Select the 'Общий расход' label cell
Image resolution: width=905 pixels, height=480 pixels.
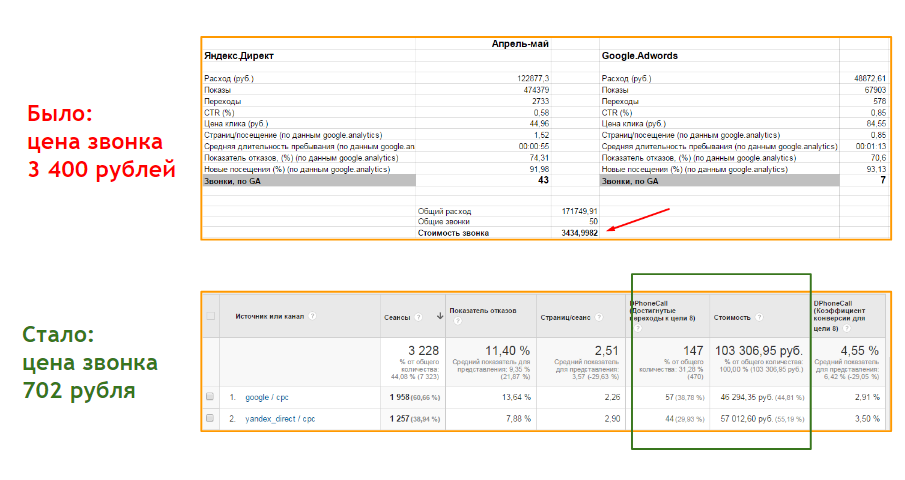pyautogui.click(x=444, y=211)
